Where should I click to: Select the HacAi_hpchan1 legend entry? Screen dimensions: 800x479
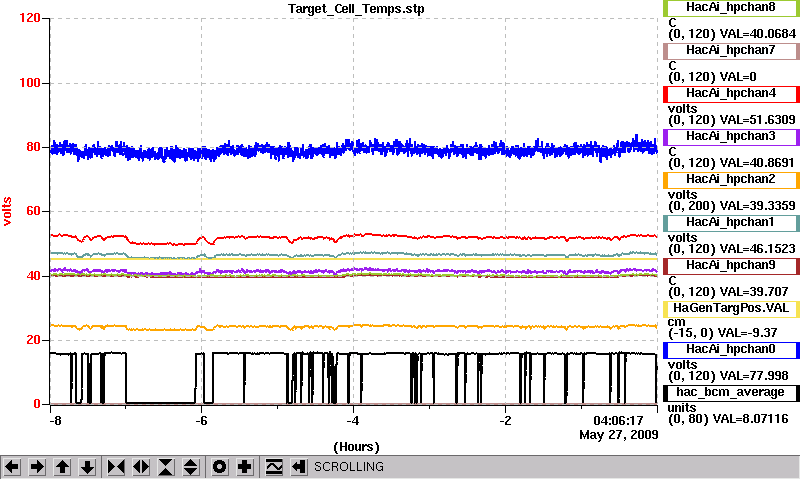pos(731,223)
